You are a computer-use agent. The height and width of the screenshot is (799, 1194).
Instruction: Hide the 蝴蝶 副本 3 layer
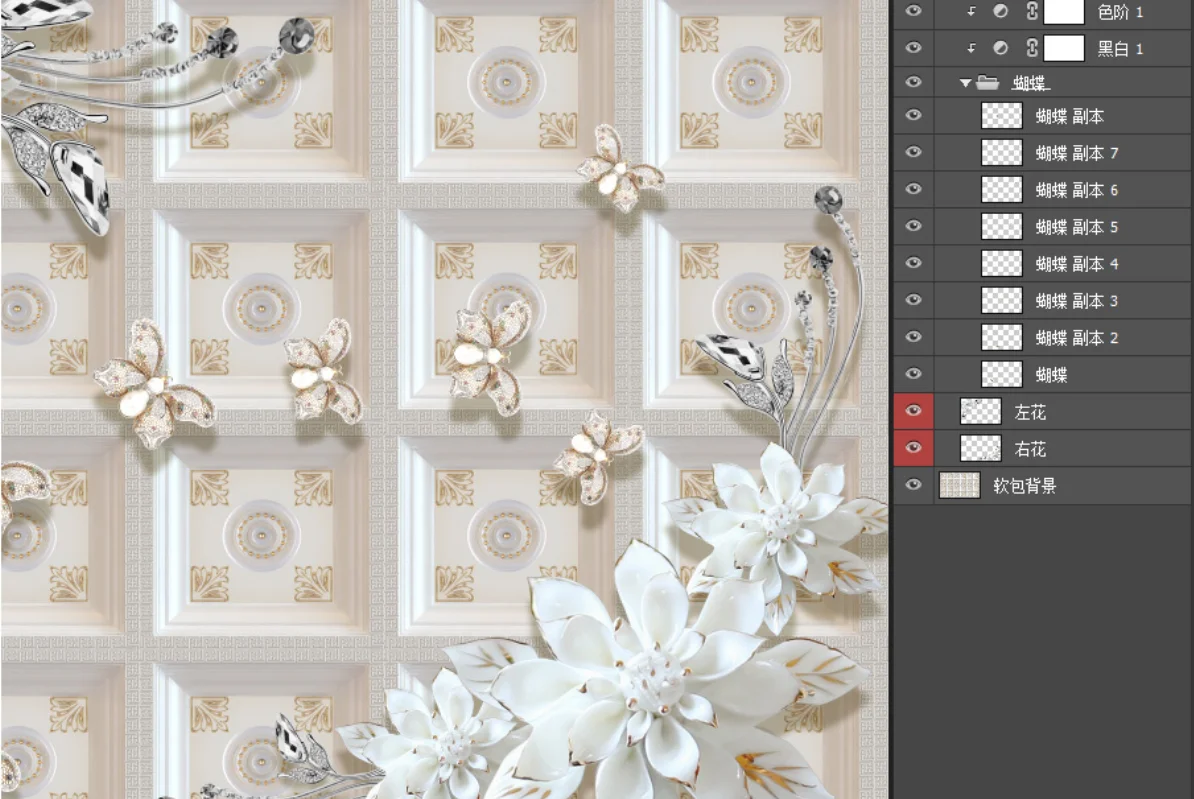click(x=913, y=299)
